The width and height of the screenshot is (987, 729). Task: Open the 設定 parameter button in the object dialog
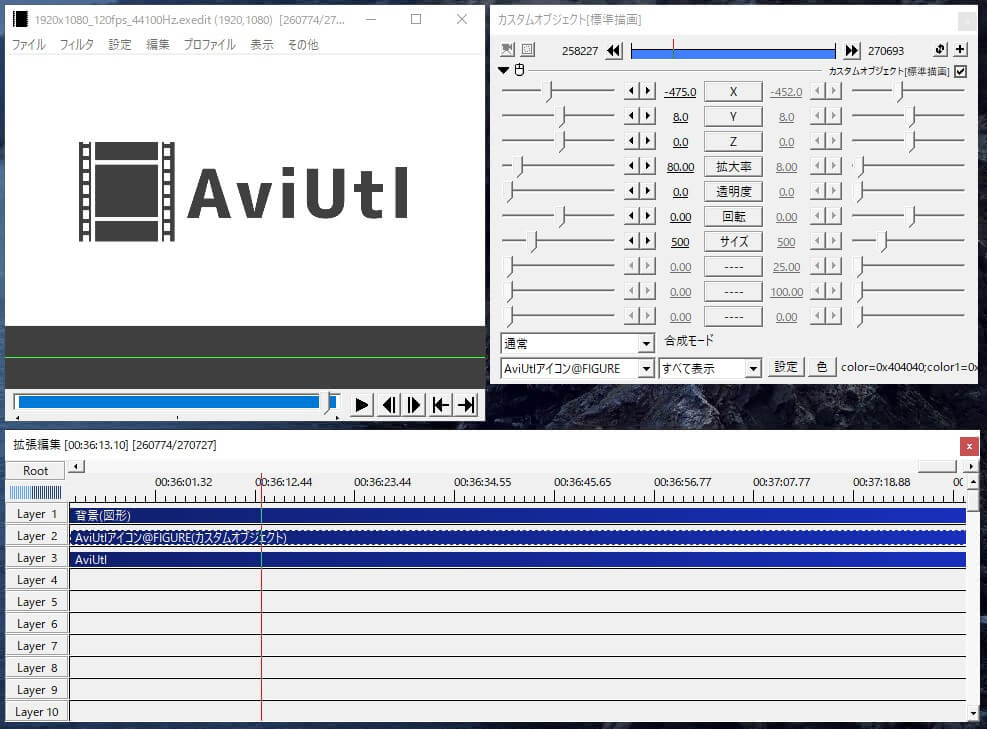click(x=786, y=367)
